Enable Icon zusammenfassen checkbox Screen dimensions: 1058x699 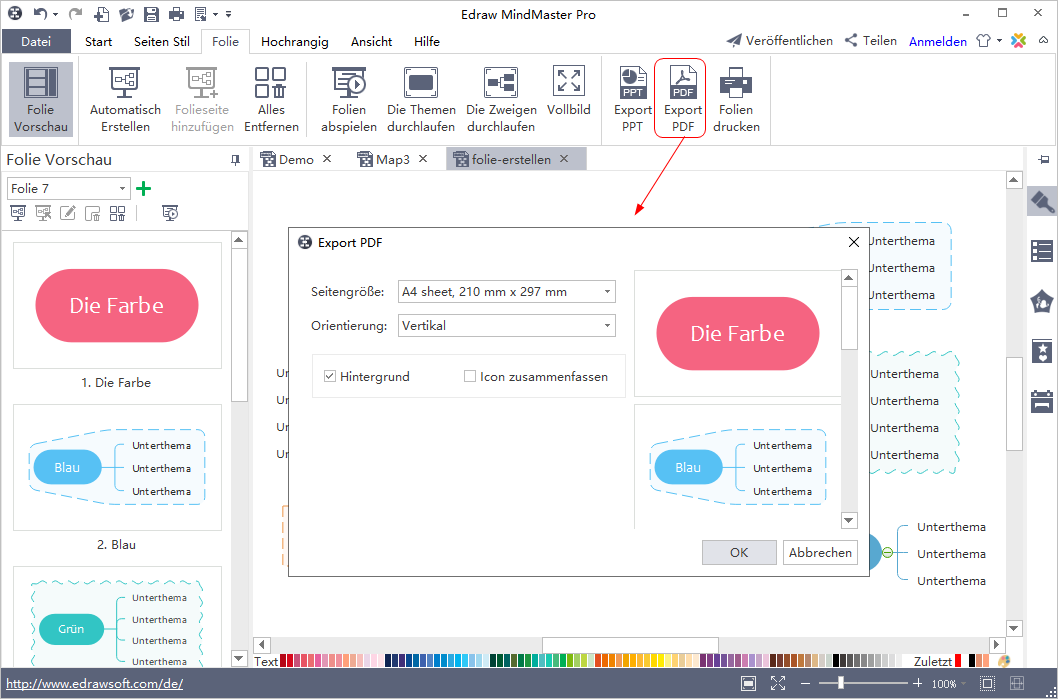(x=470, y=377)
